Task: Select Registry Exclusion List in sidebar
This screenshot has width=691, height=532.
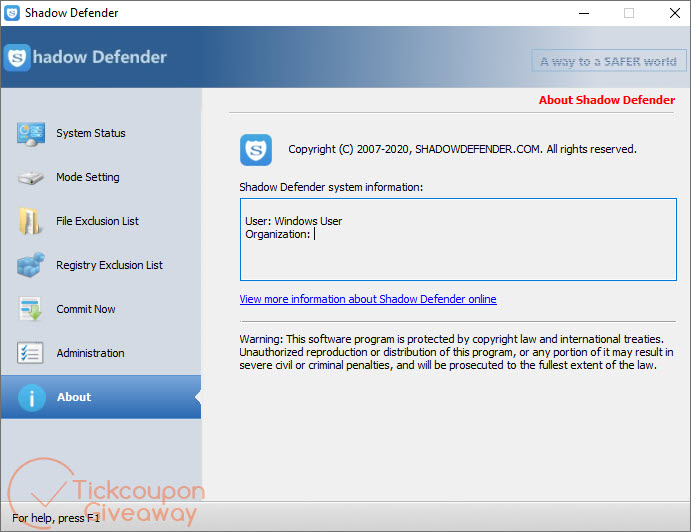Action: pos(109,266)
